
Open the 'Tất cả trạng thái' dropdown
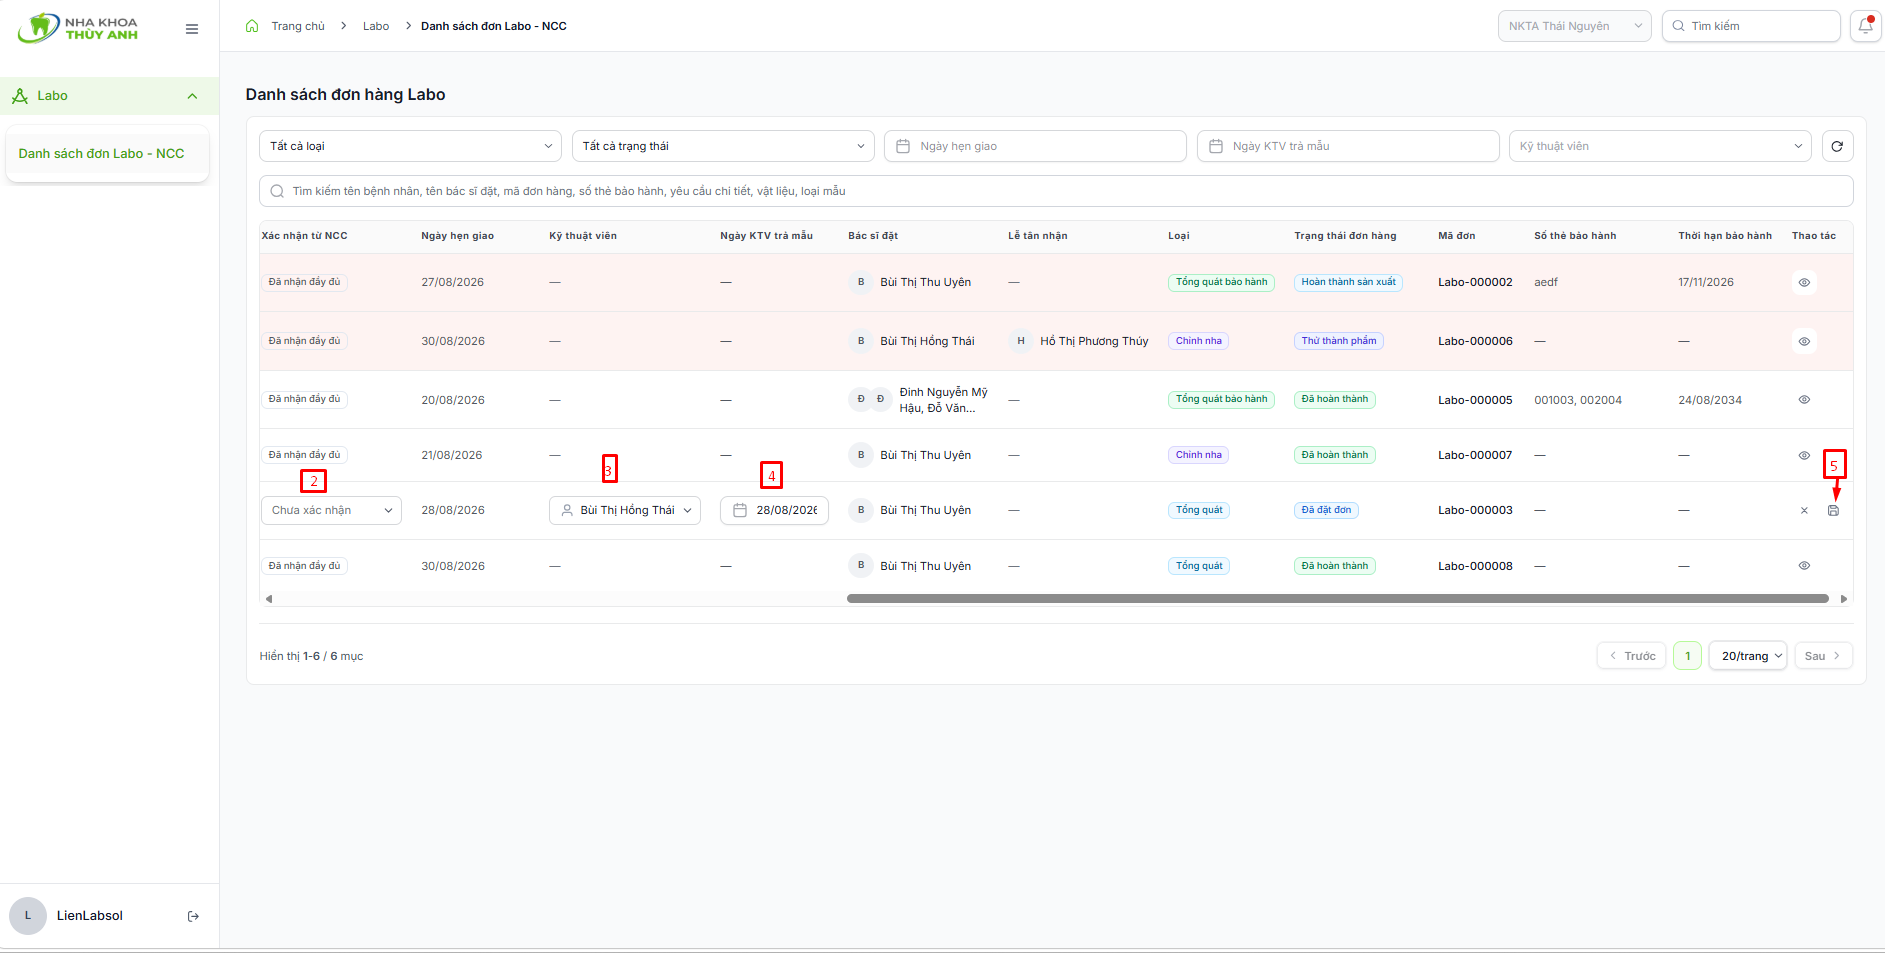(723, 146)
